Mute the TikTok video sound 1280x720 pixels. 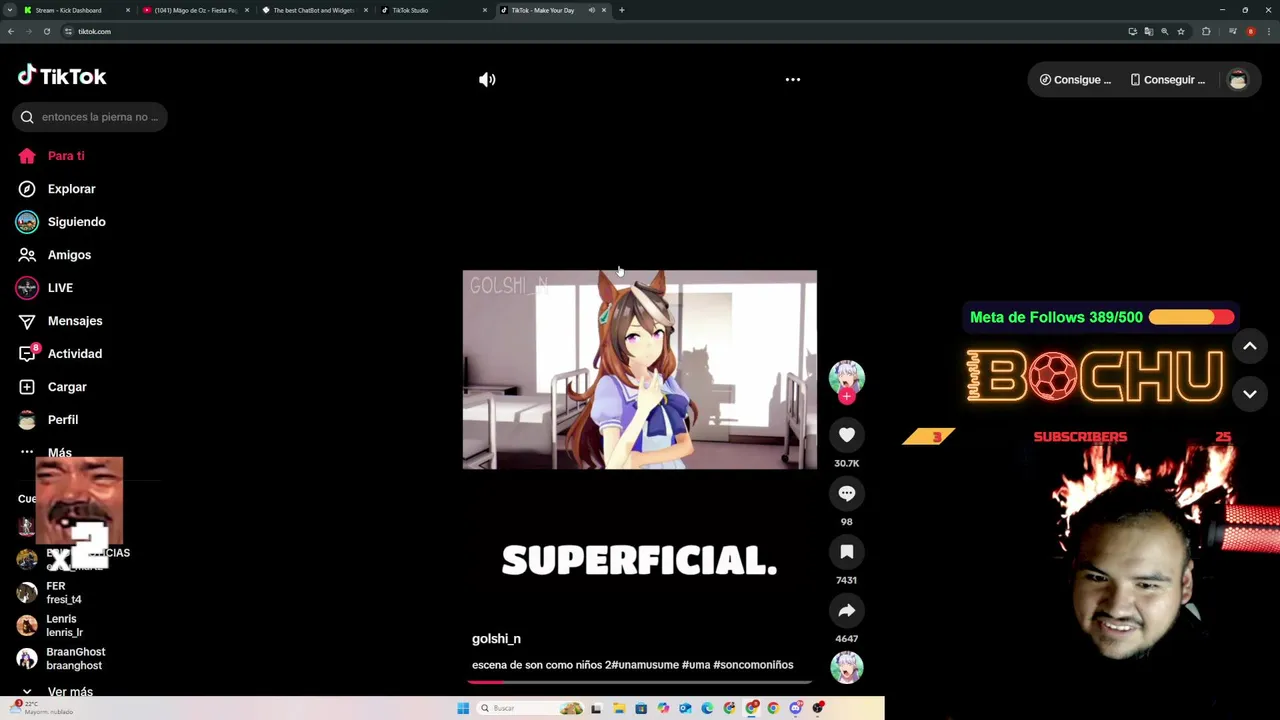487,80
